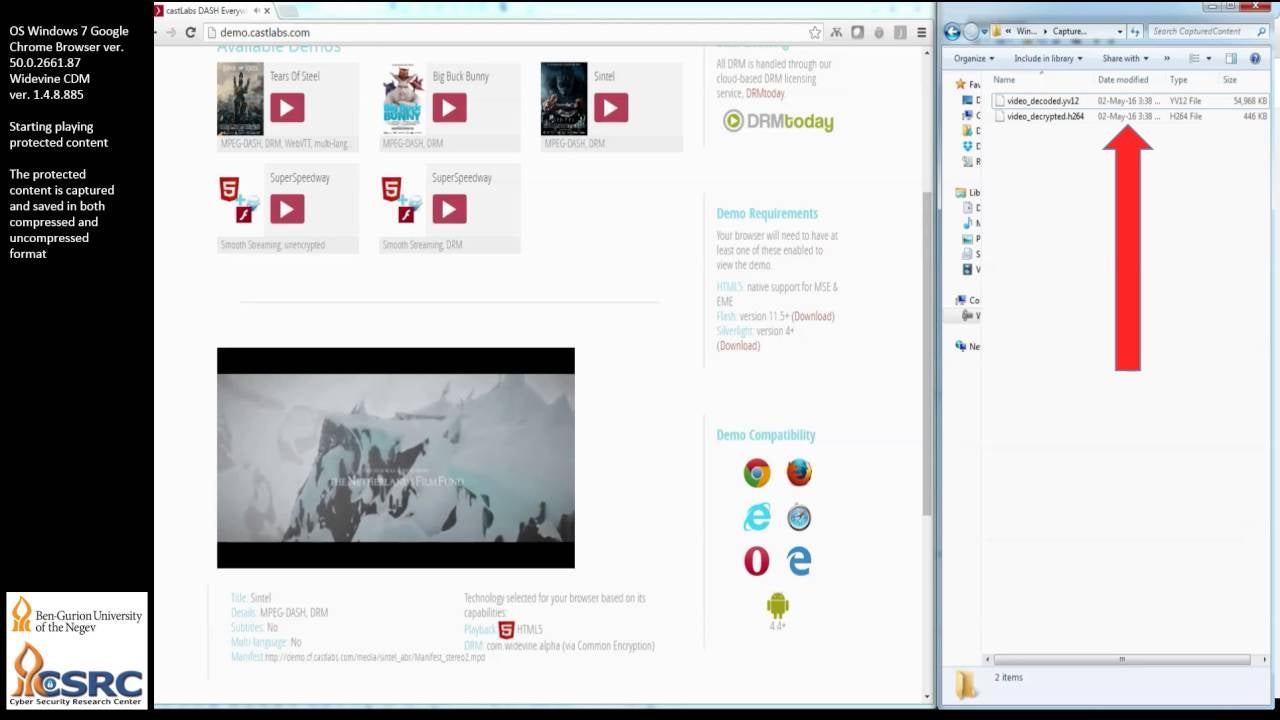Play the Tears Of Steel demo
Viewport: 1280px width, 720px height.
(287, 108)
